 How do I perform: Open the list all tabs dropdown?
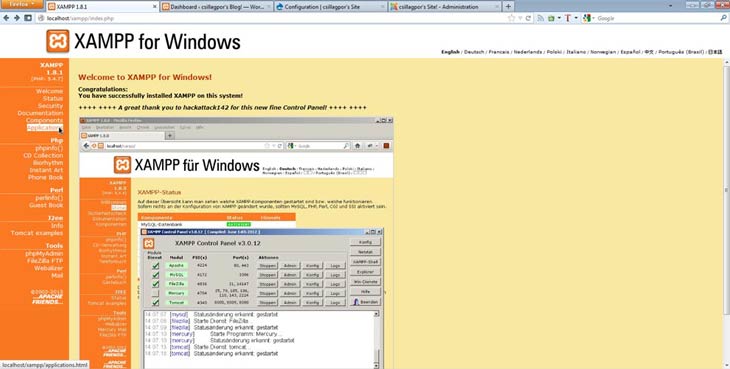[670, 6]
